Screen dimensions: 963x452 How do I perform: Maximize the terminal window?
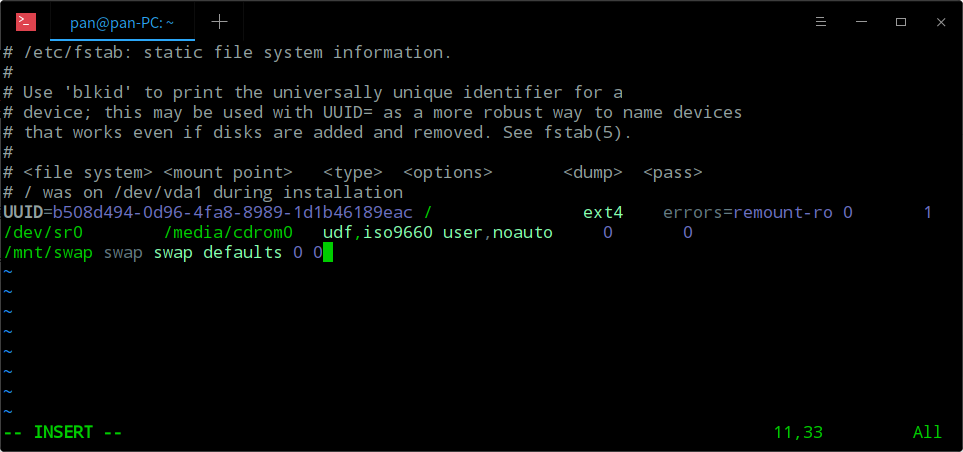[900, 21]
